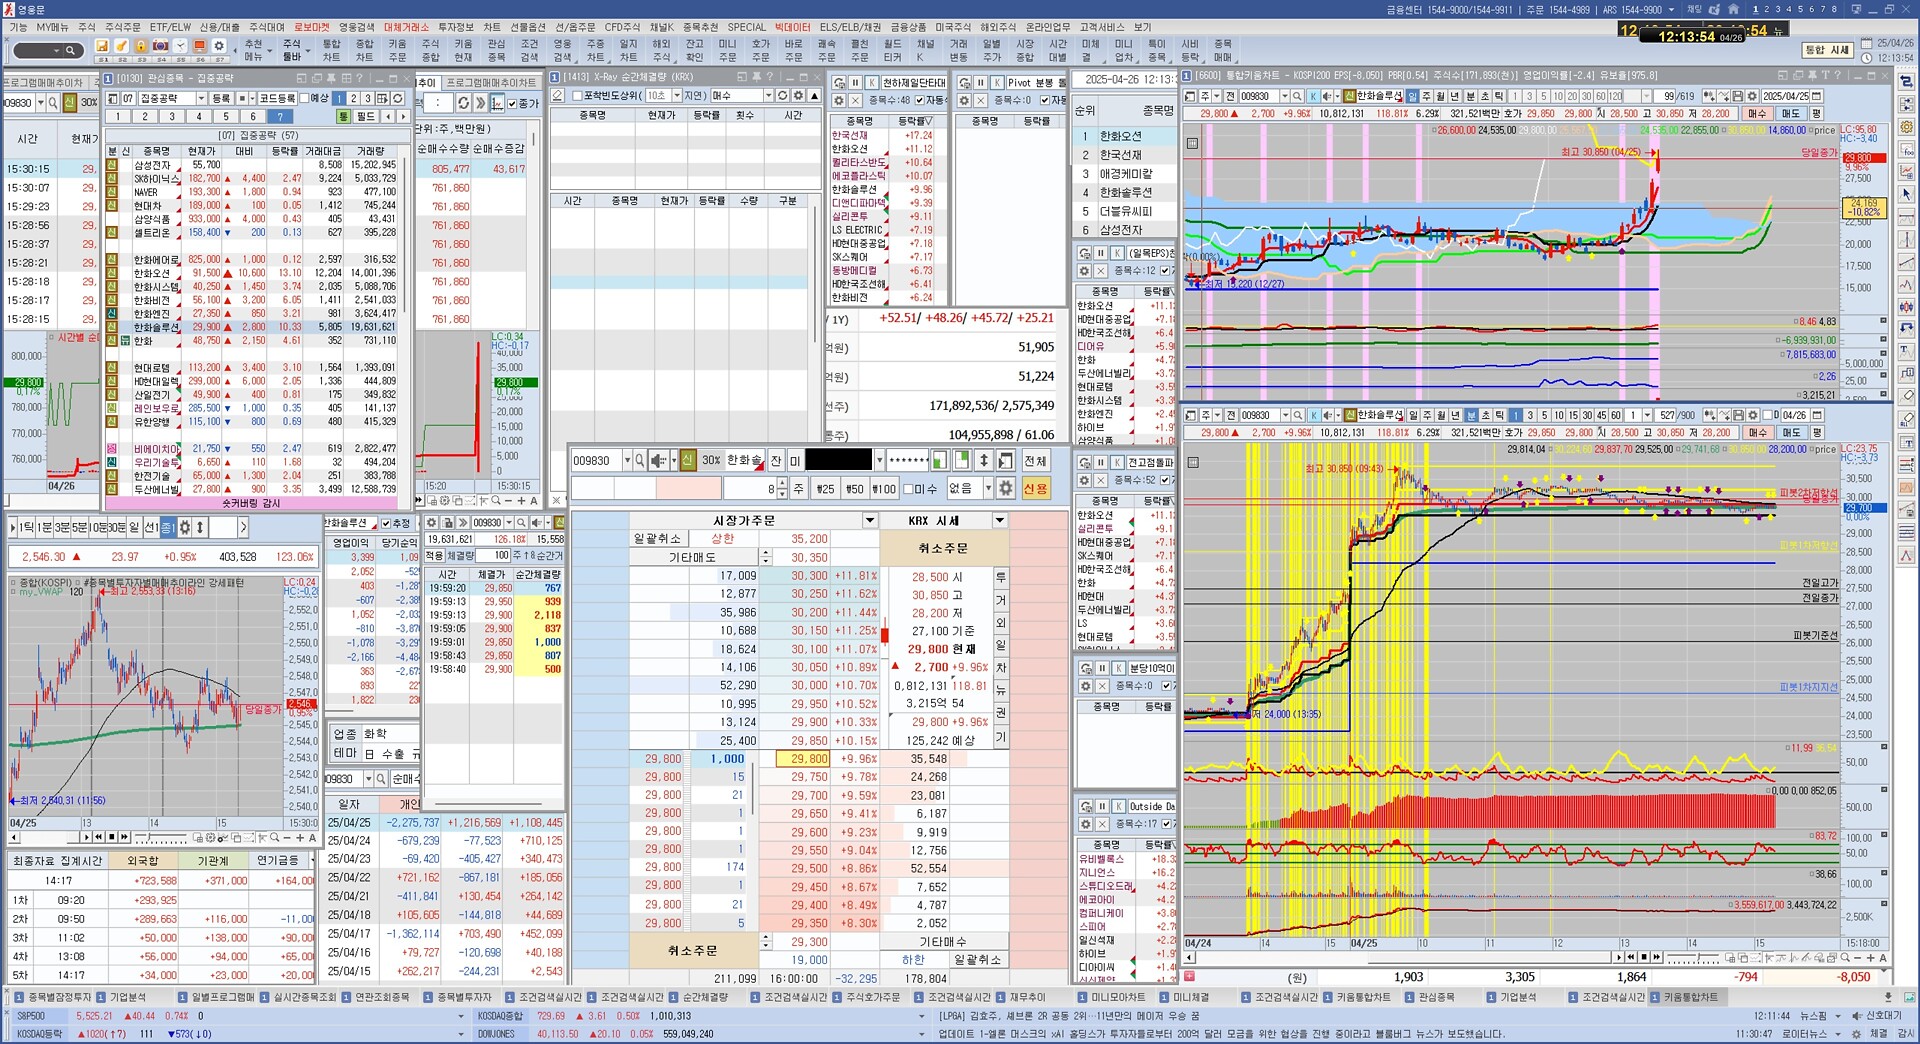
Task: Click the 취소주문 cancel order header button
Action: coord(943,549)
